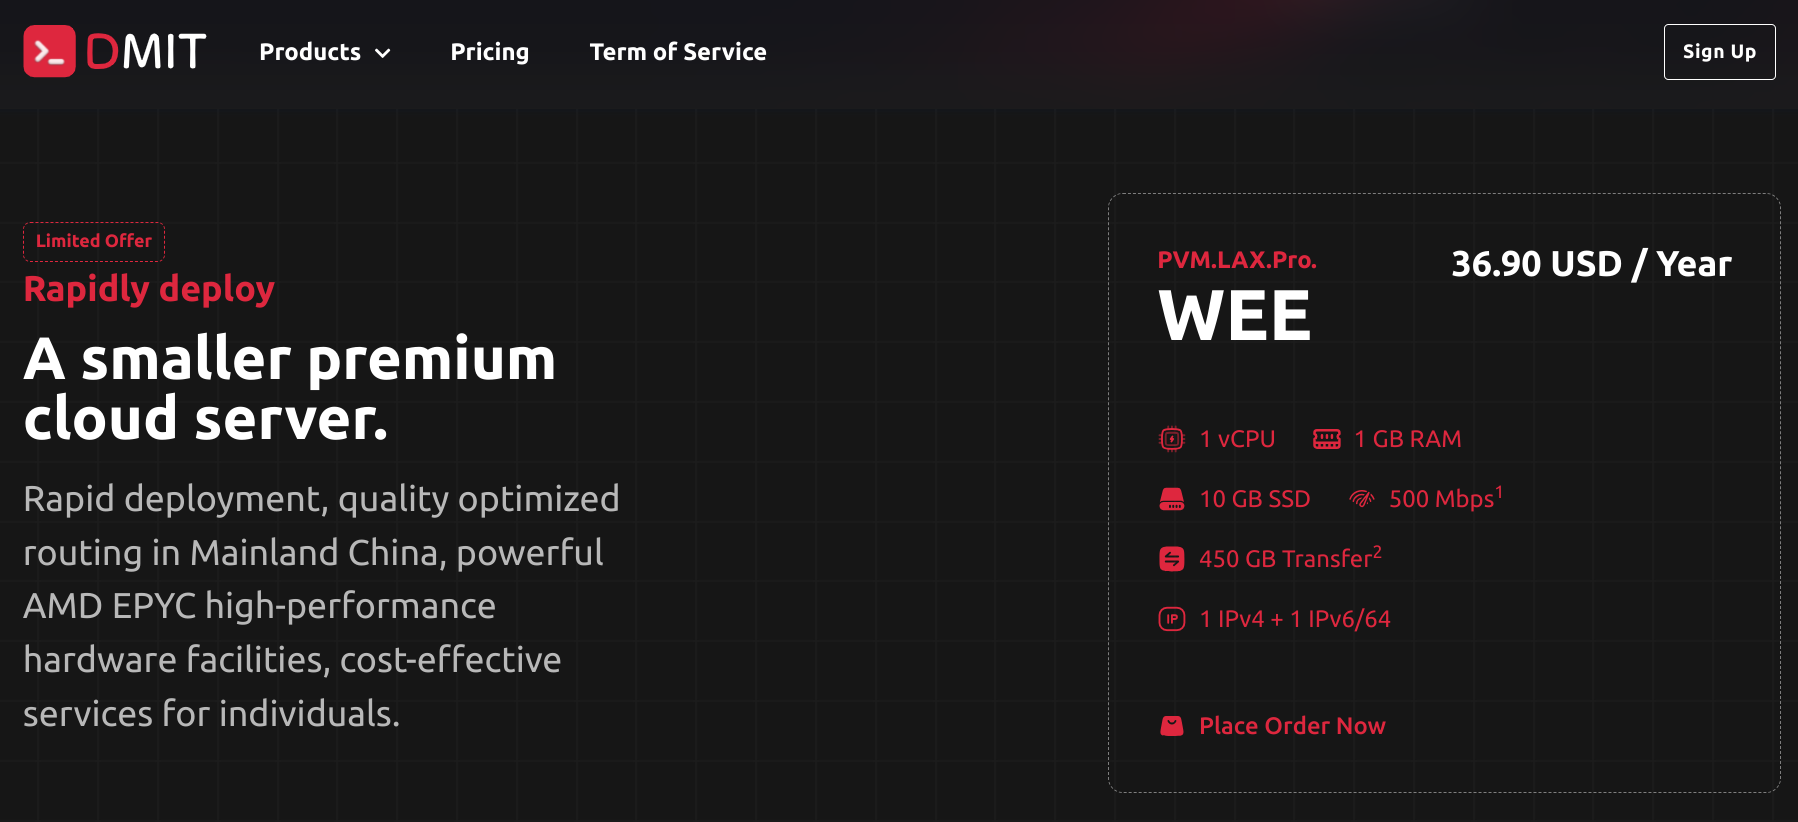Open the Pricing page
The image size is (1798, 822).
point(489,52)
